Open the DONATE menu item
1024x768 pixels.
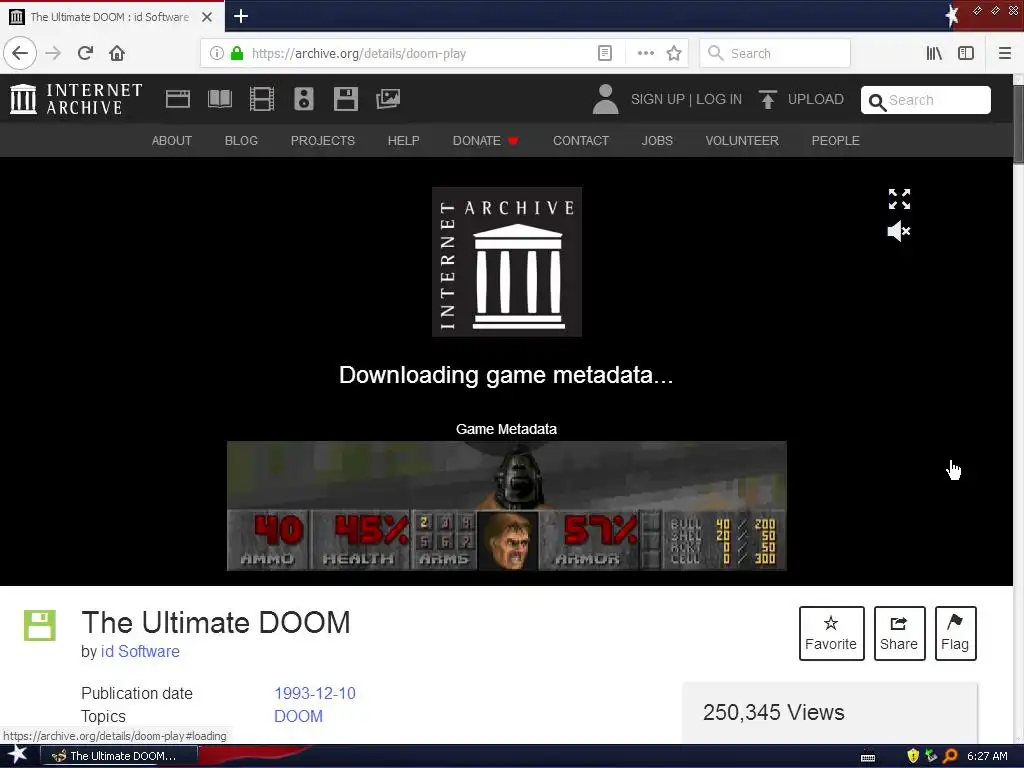click(485, 140)
